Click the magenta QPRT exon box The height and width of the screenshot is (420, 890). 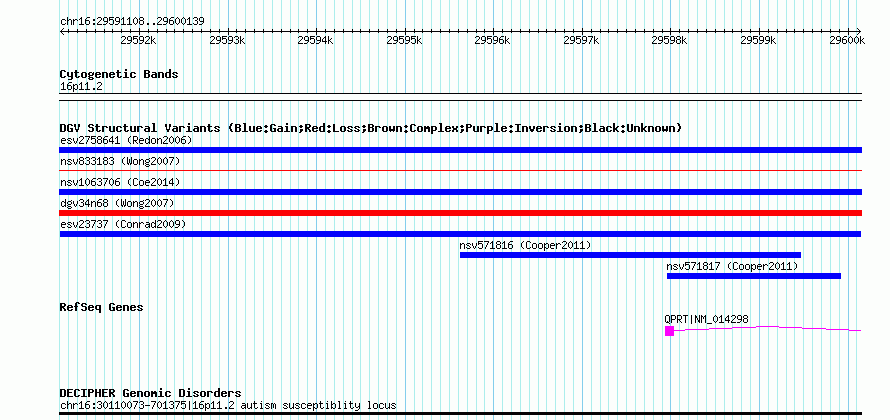point(669,331)
